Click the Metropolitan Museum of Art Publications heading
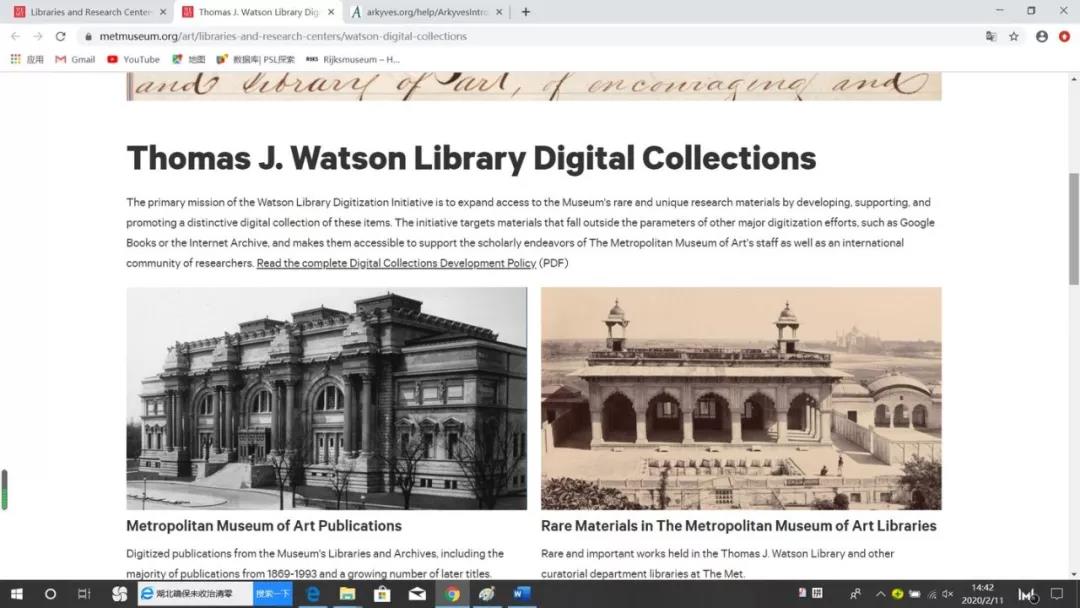 click(264, 526)
